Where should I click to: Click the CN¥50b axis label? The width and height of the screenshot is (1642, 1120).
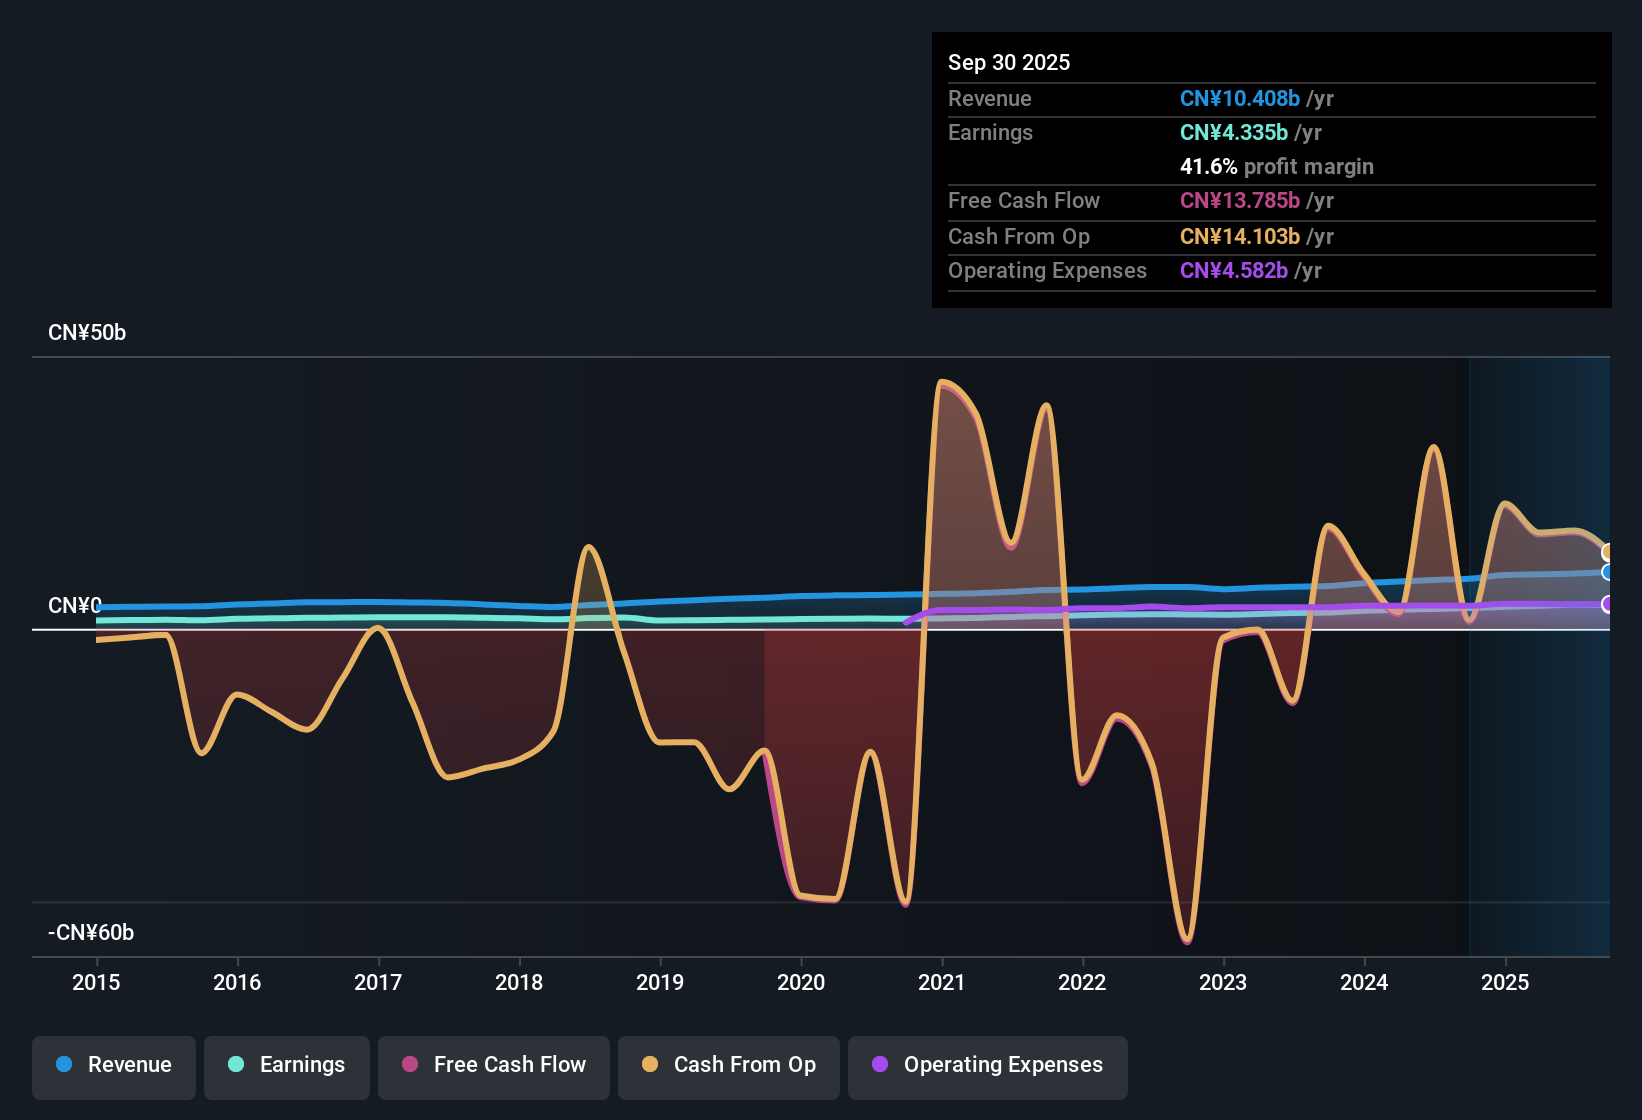87,332
